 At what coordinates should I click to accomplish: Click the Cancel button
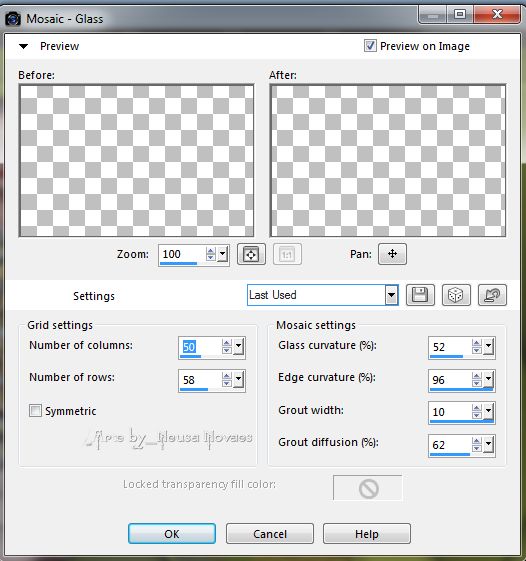(270, 534)
